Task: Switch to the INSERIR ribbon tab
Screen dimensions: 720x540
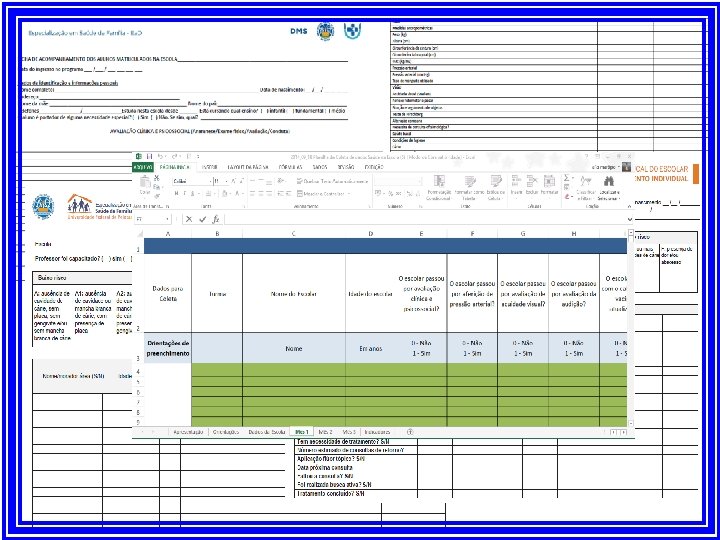Action: point(209,167)
